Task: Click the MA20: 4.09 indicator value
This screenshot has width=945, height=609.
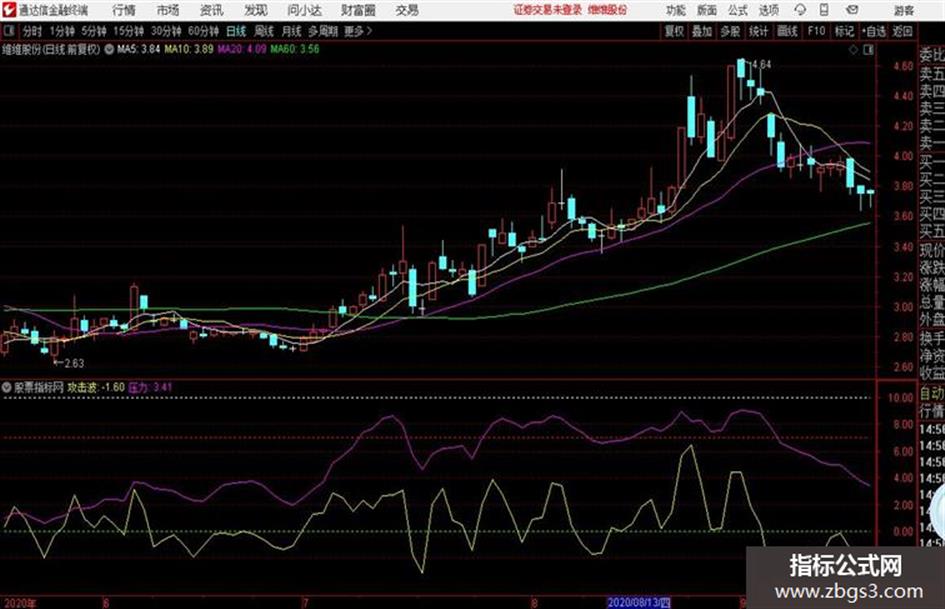Action: point(242,49)
